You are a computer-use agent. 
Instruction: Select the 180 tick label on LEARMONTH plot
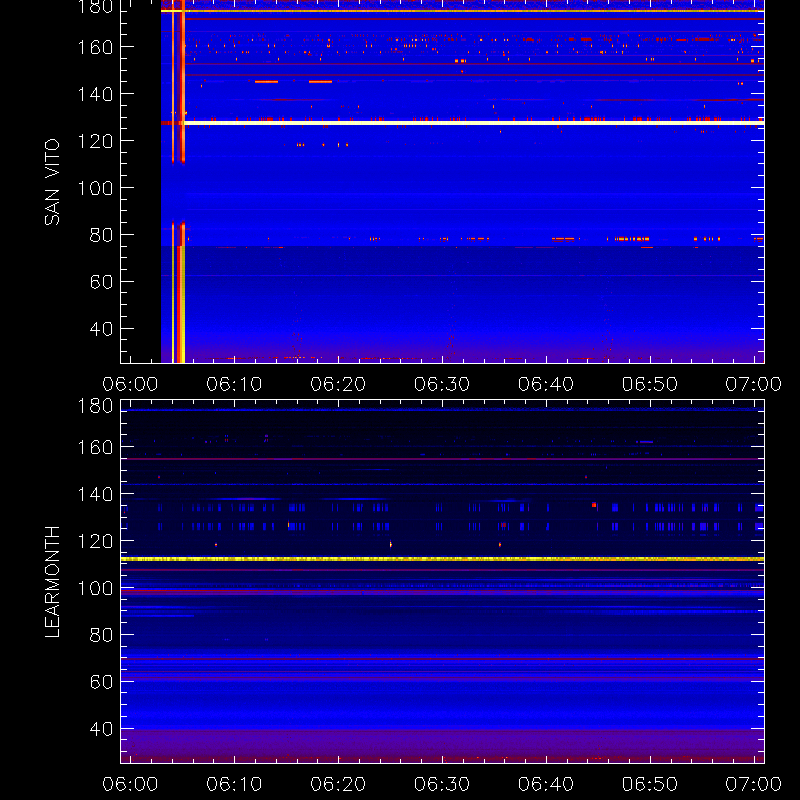[95, 406]
